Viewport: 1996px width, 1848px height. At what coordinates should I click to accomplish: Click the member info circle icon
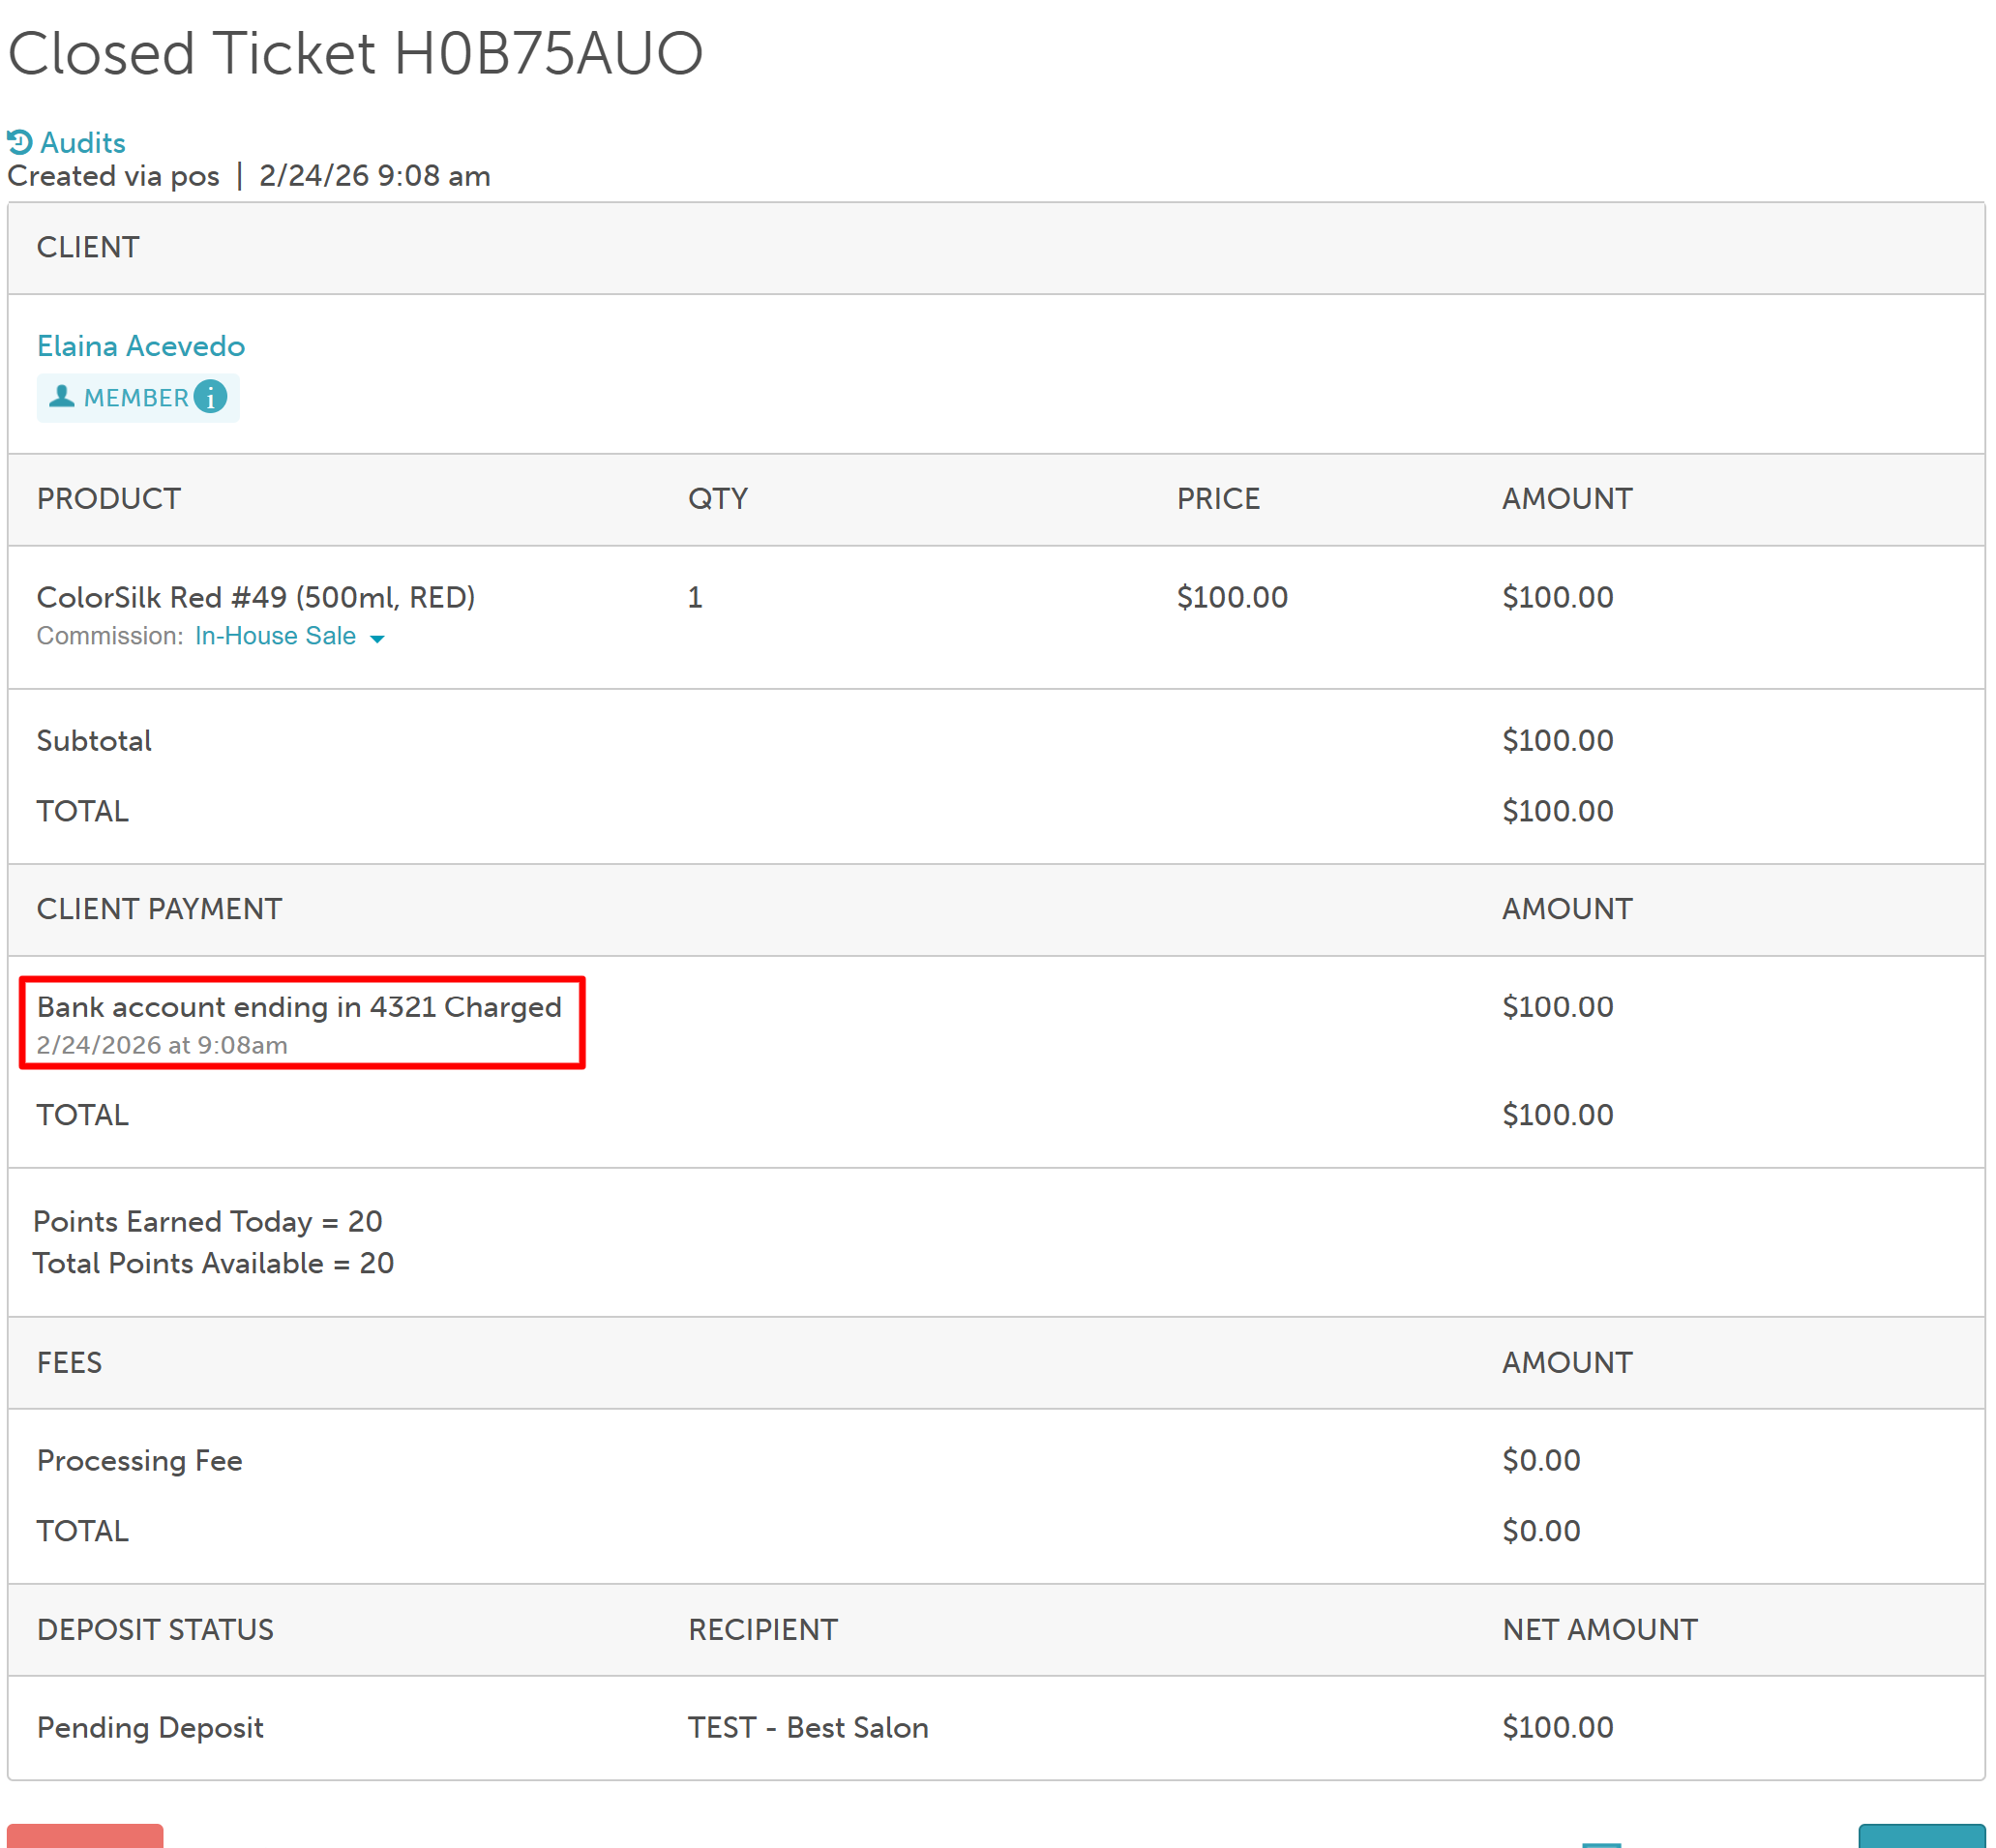[x=210, y=397]
